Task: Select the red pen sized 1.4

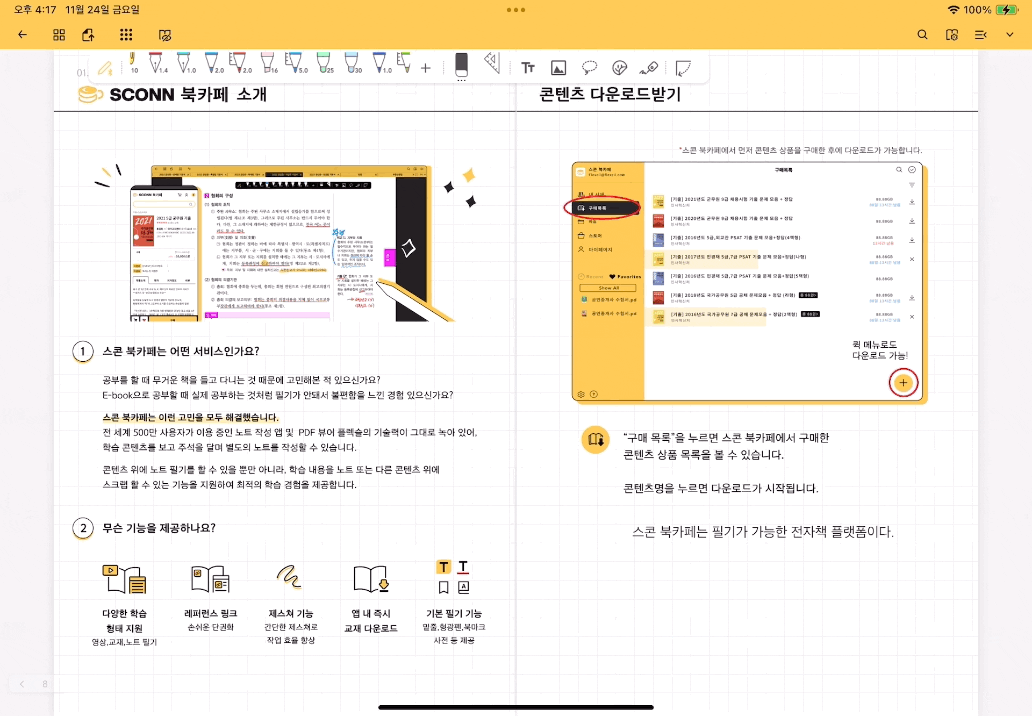Action: [x=157, y=63]
